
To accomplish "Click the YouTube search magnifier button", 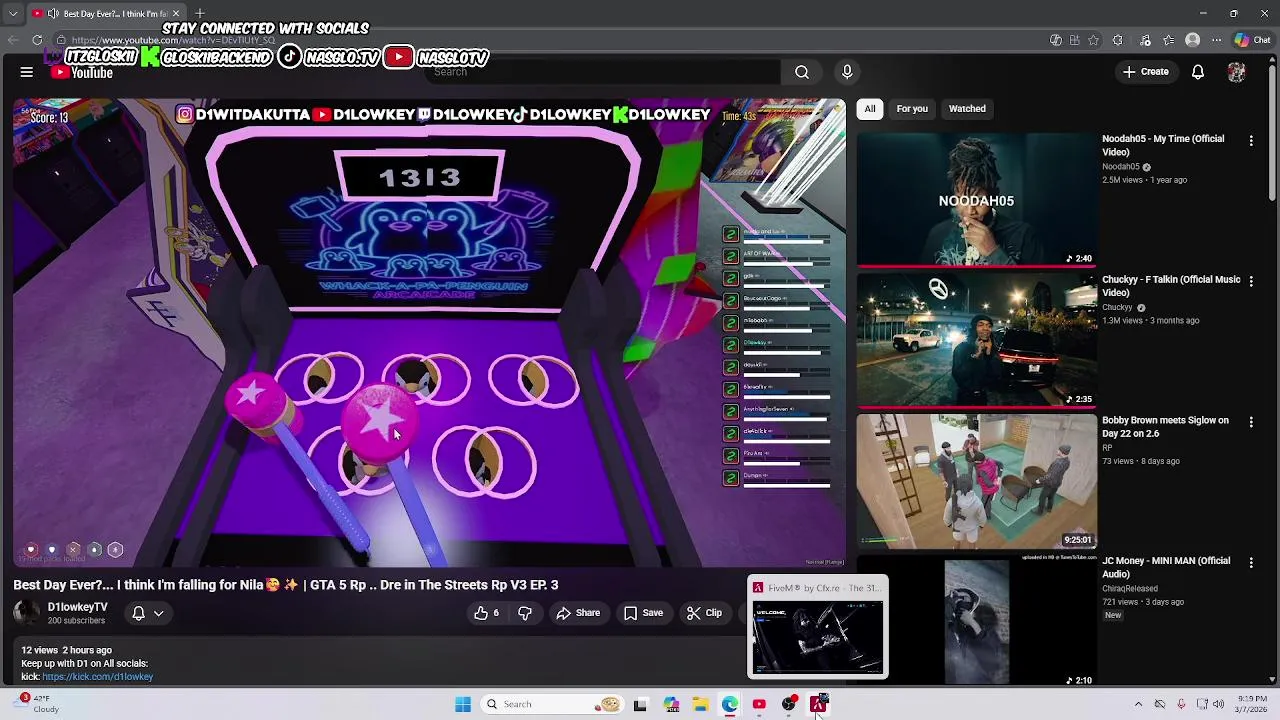I will pyautogui.click(x=802, y=72).
